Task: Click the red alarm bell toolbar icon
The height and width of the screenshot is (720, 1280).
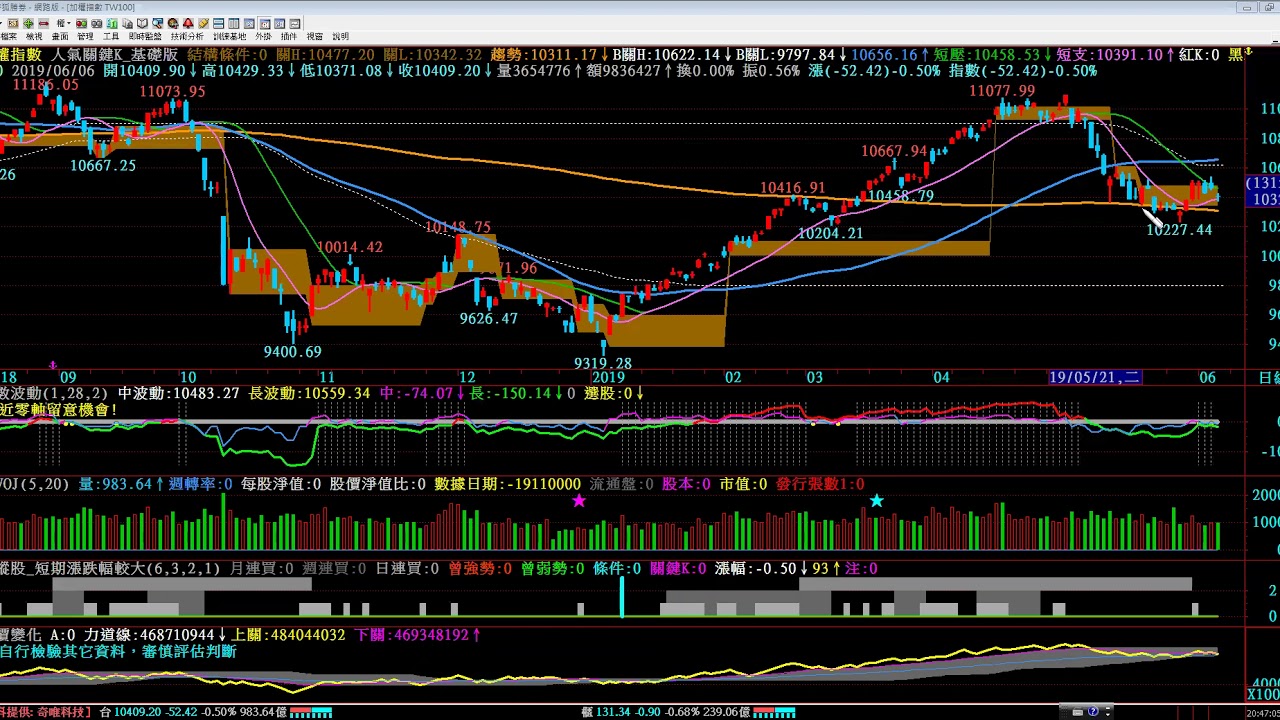Action: (188, 23)
